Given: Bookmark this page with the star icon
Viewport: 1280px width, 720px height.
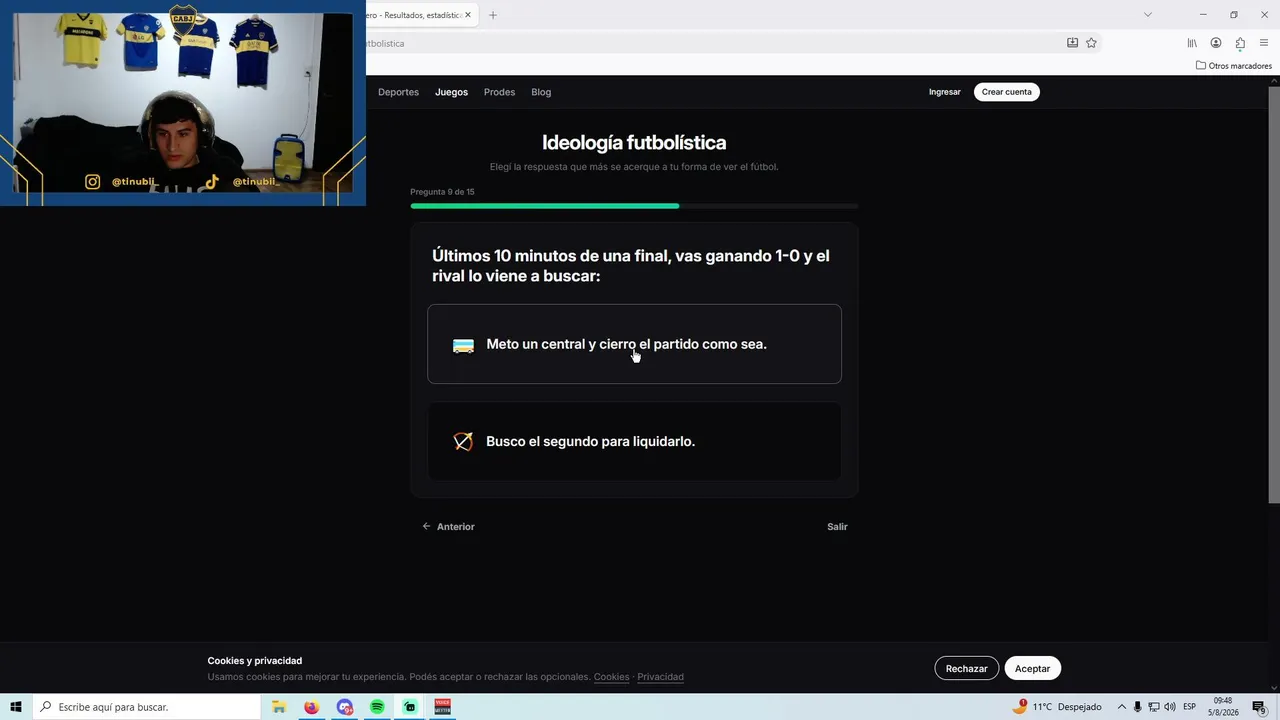Looking at the screenshot, I should pos(1091,43).
